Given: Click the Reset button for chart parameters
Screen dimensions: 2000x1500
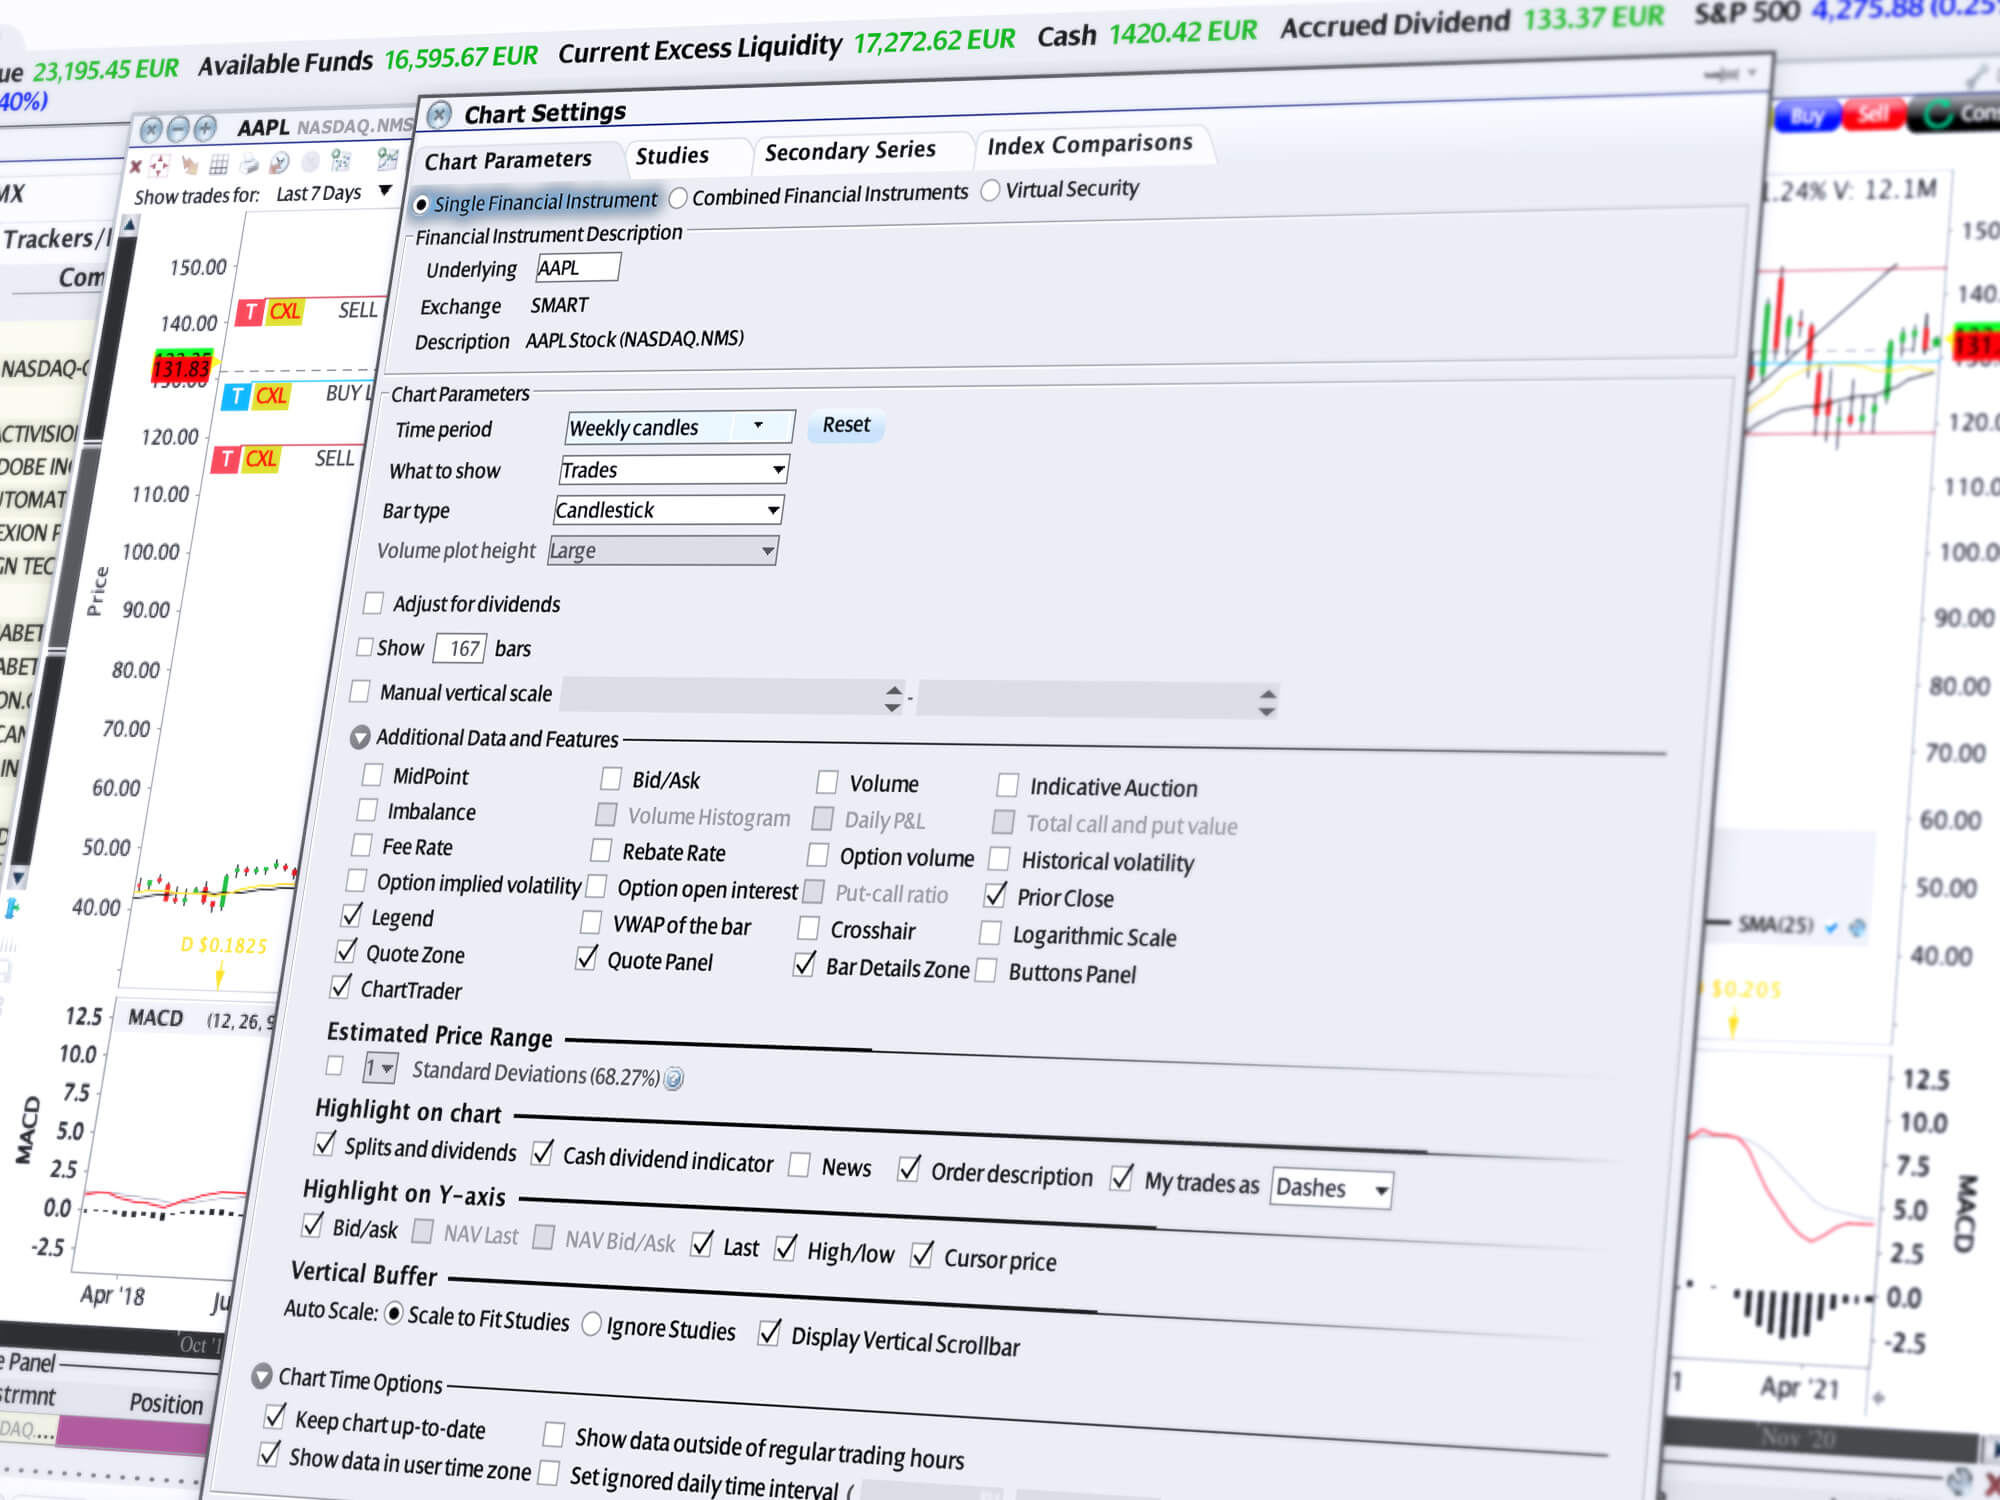Looking at the screenshot, I should click(849, 424).
